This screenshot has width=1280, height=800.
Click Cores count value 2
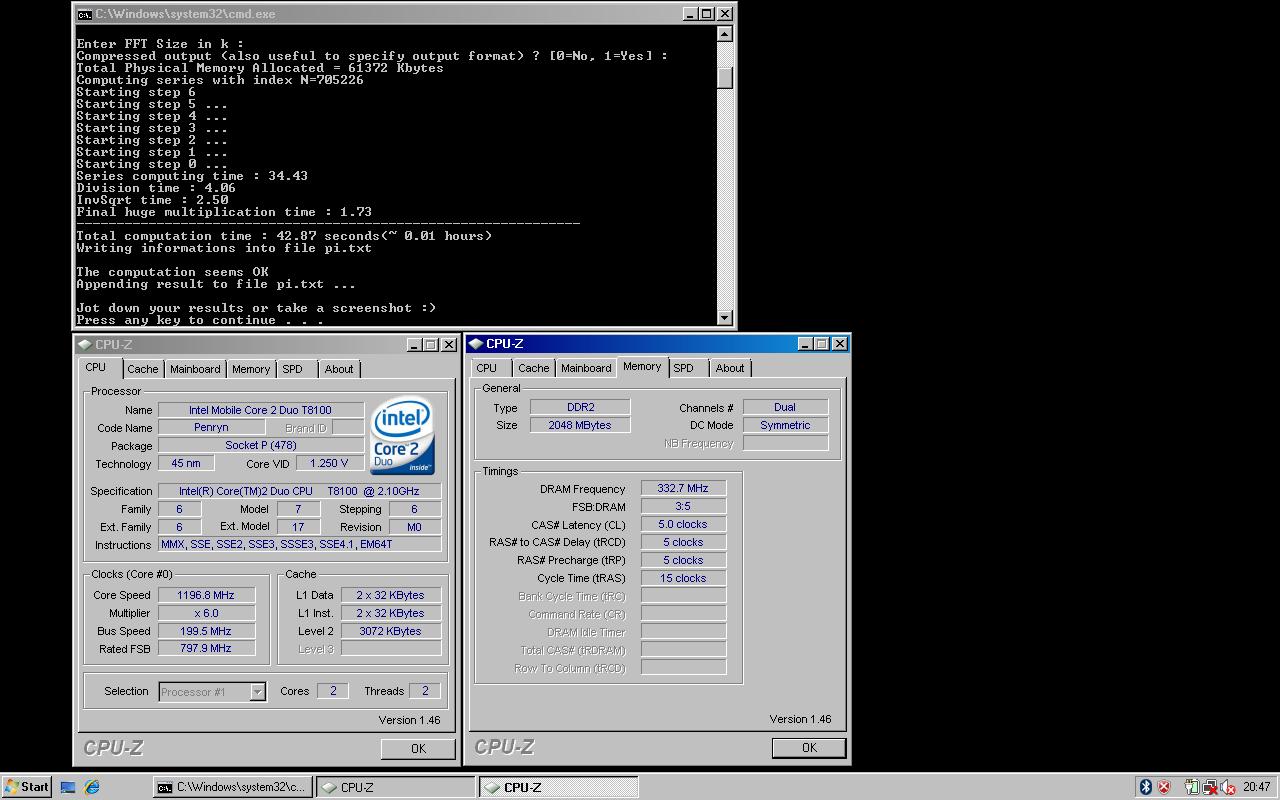[333, 691]
